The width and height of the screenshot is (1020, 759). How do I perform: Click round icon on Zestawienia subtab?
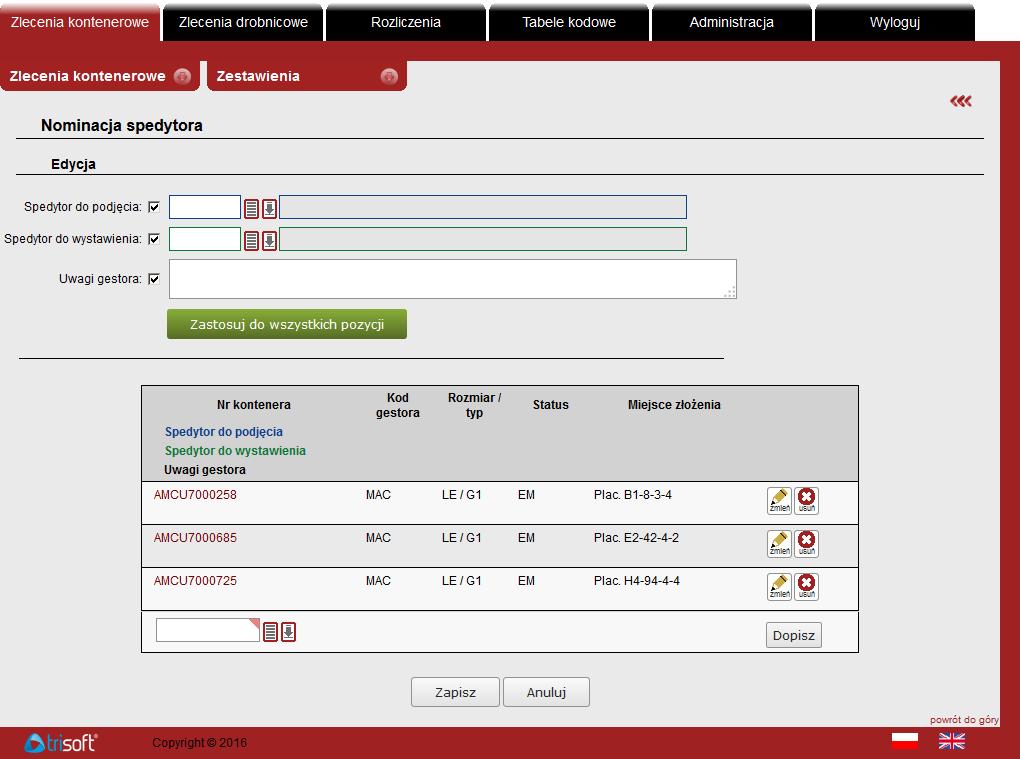tap(389, 76)
